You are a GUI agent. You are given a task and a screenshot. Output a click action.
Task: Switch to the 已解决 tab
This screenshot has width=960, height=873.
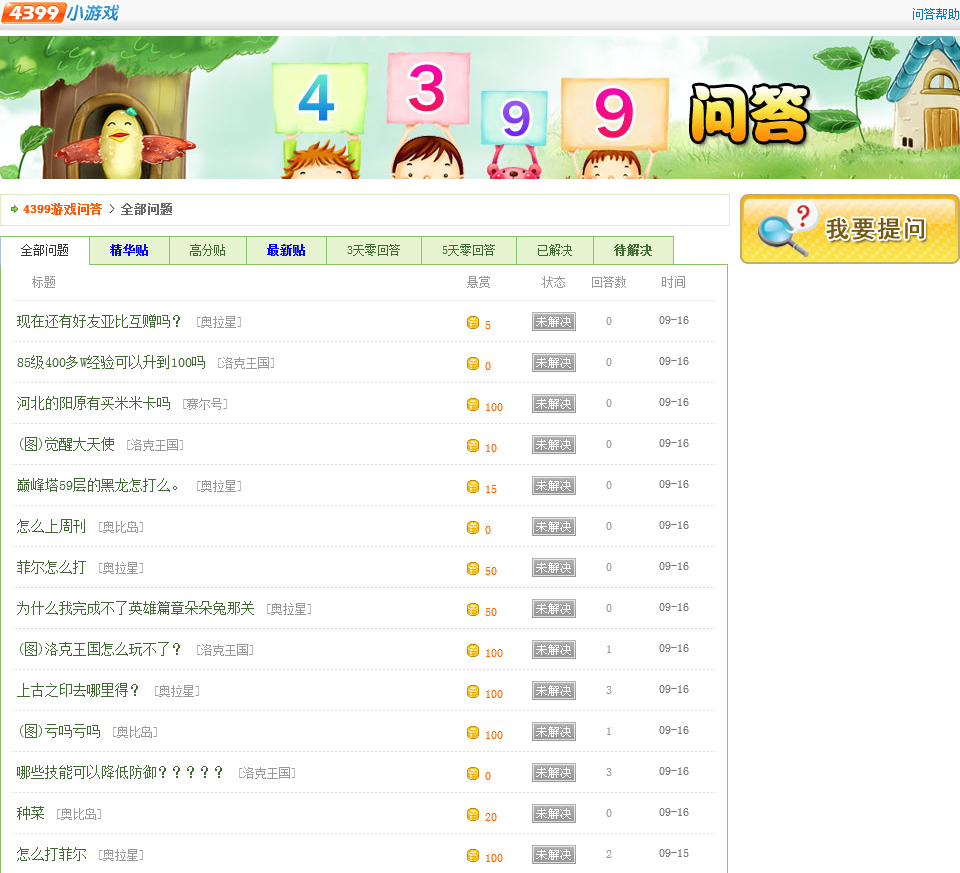555,250
